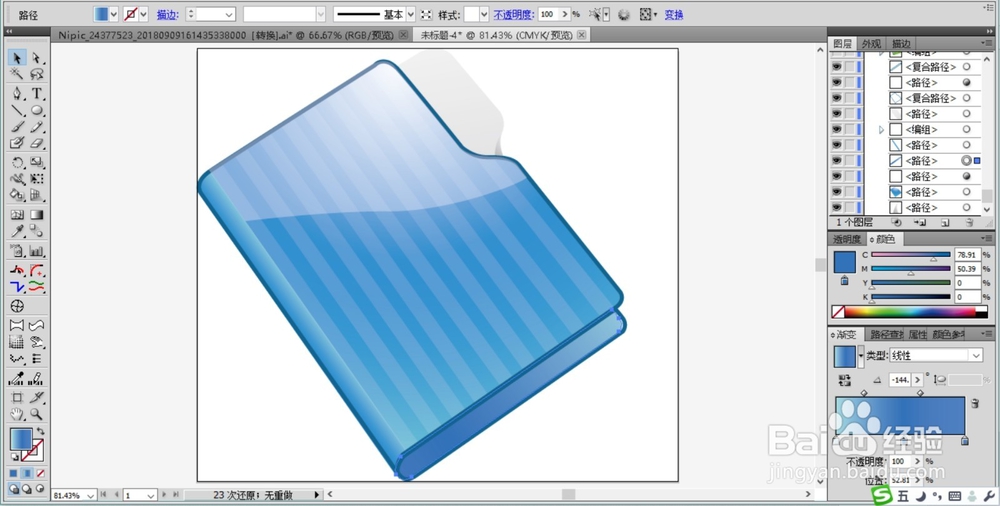Screen dimensions: 1000x506
Task: Open the 描边 panel tab
Action: [901, 43]
